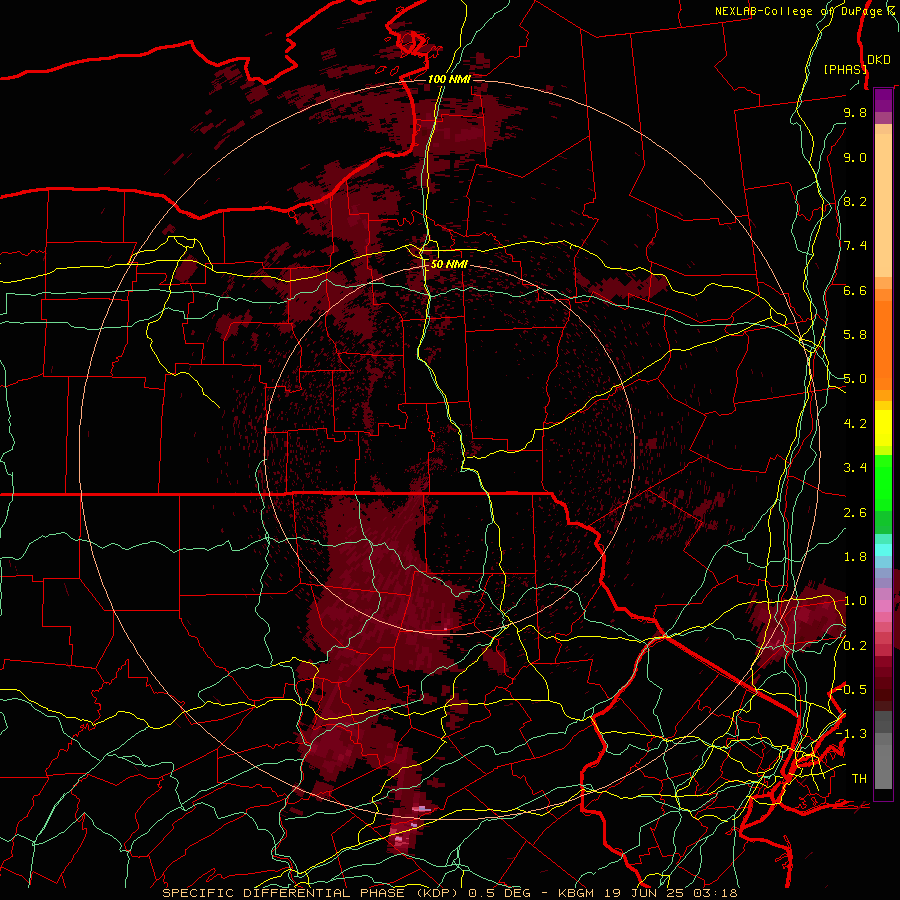Click the 9.0 value on the scale
Screen dimensions: 900x900
point(855,157)
